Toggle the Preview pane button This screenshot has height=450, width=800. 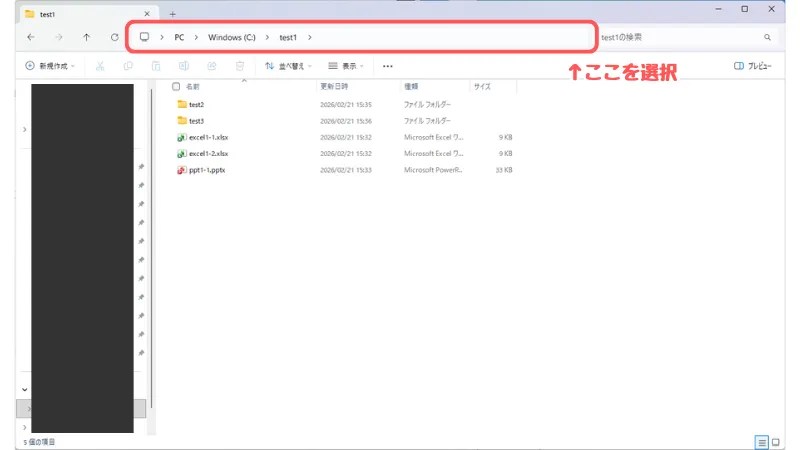point(753,66)
